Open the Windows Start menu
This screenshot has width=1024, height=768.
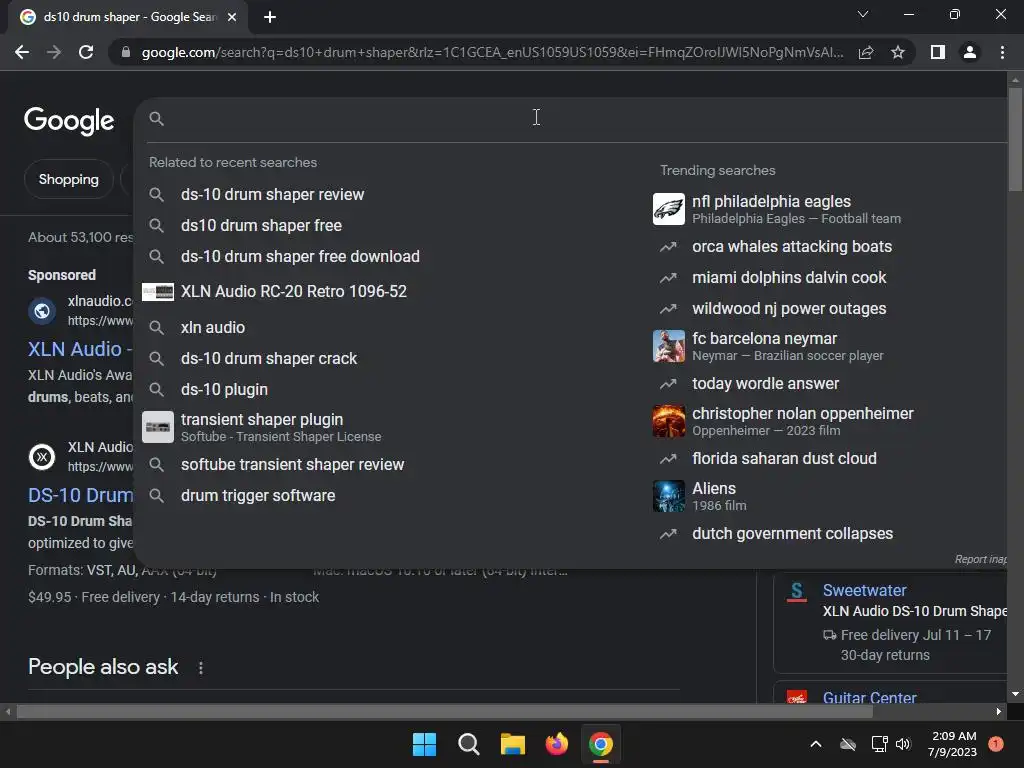(424, 744)
